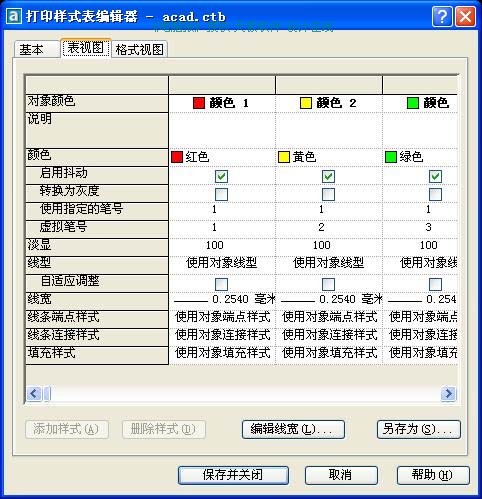Select the red 颜色 1 header swatch

click(199, 103)
